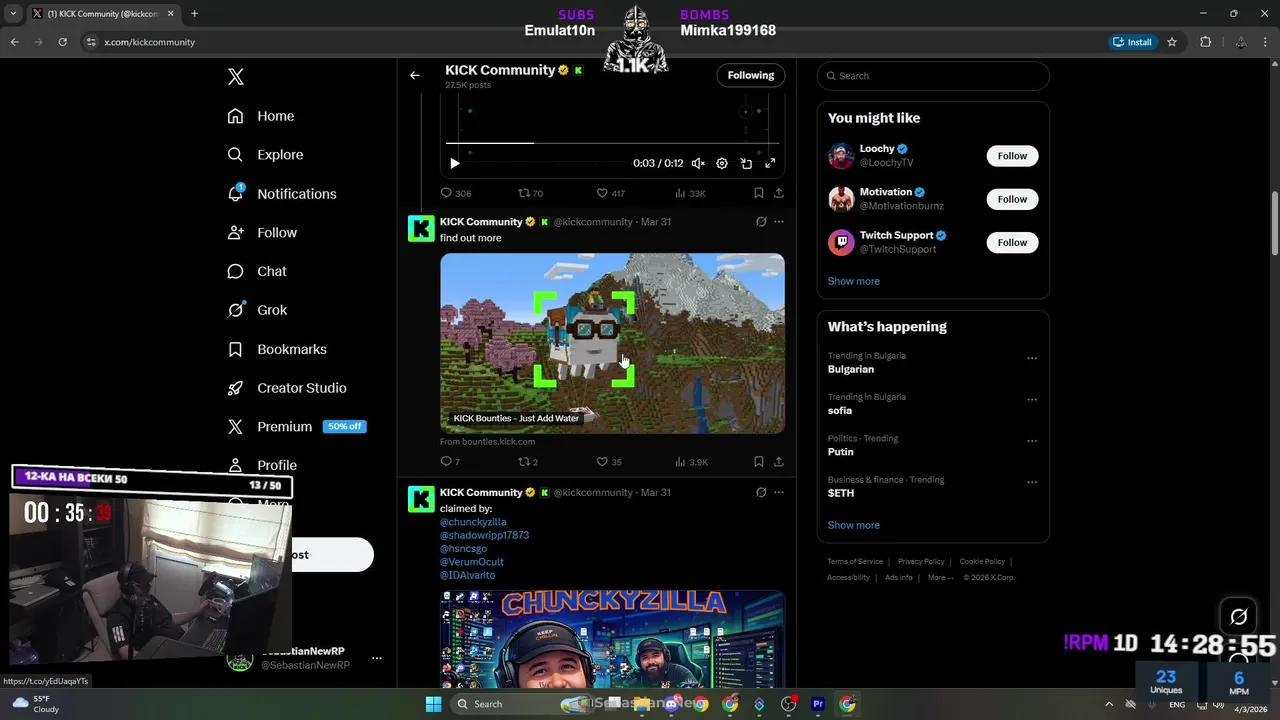
Task: Open more options for Bulgarian trend
Action: (1032, 358)
